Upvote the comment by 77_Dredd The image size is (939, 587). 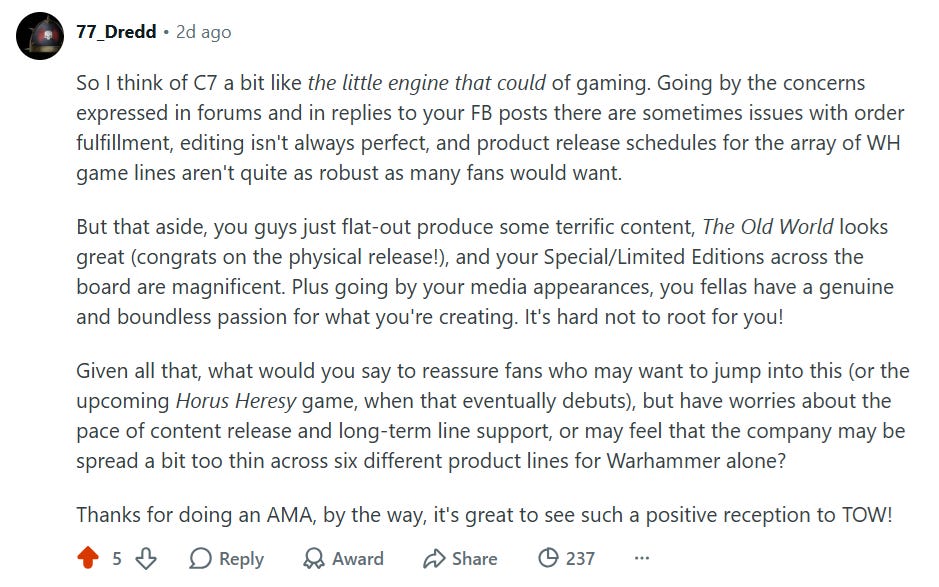[x=88, y=558]
